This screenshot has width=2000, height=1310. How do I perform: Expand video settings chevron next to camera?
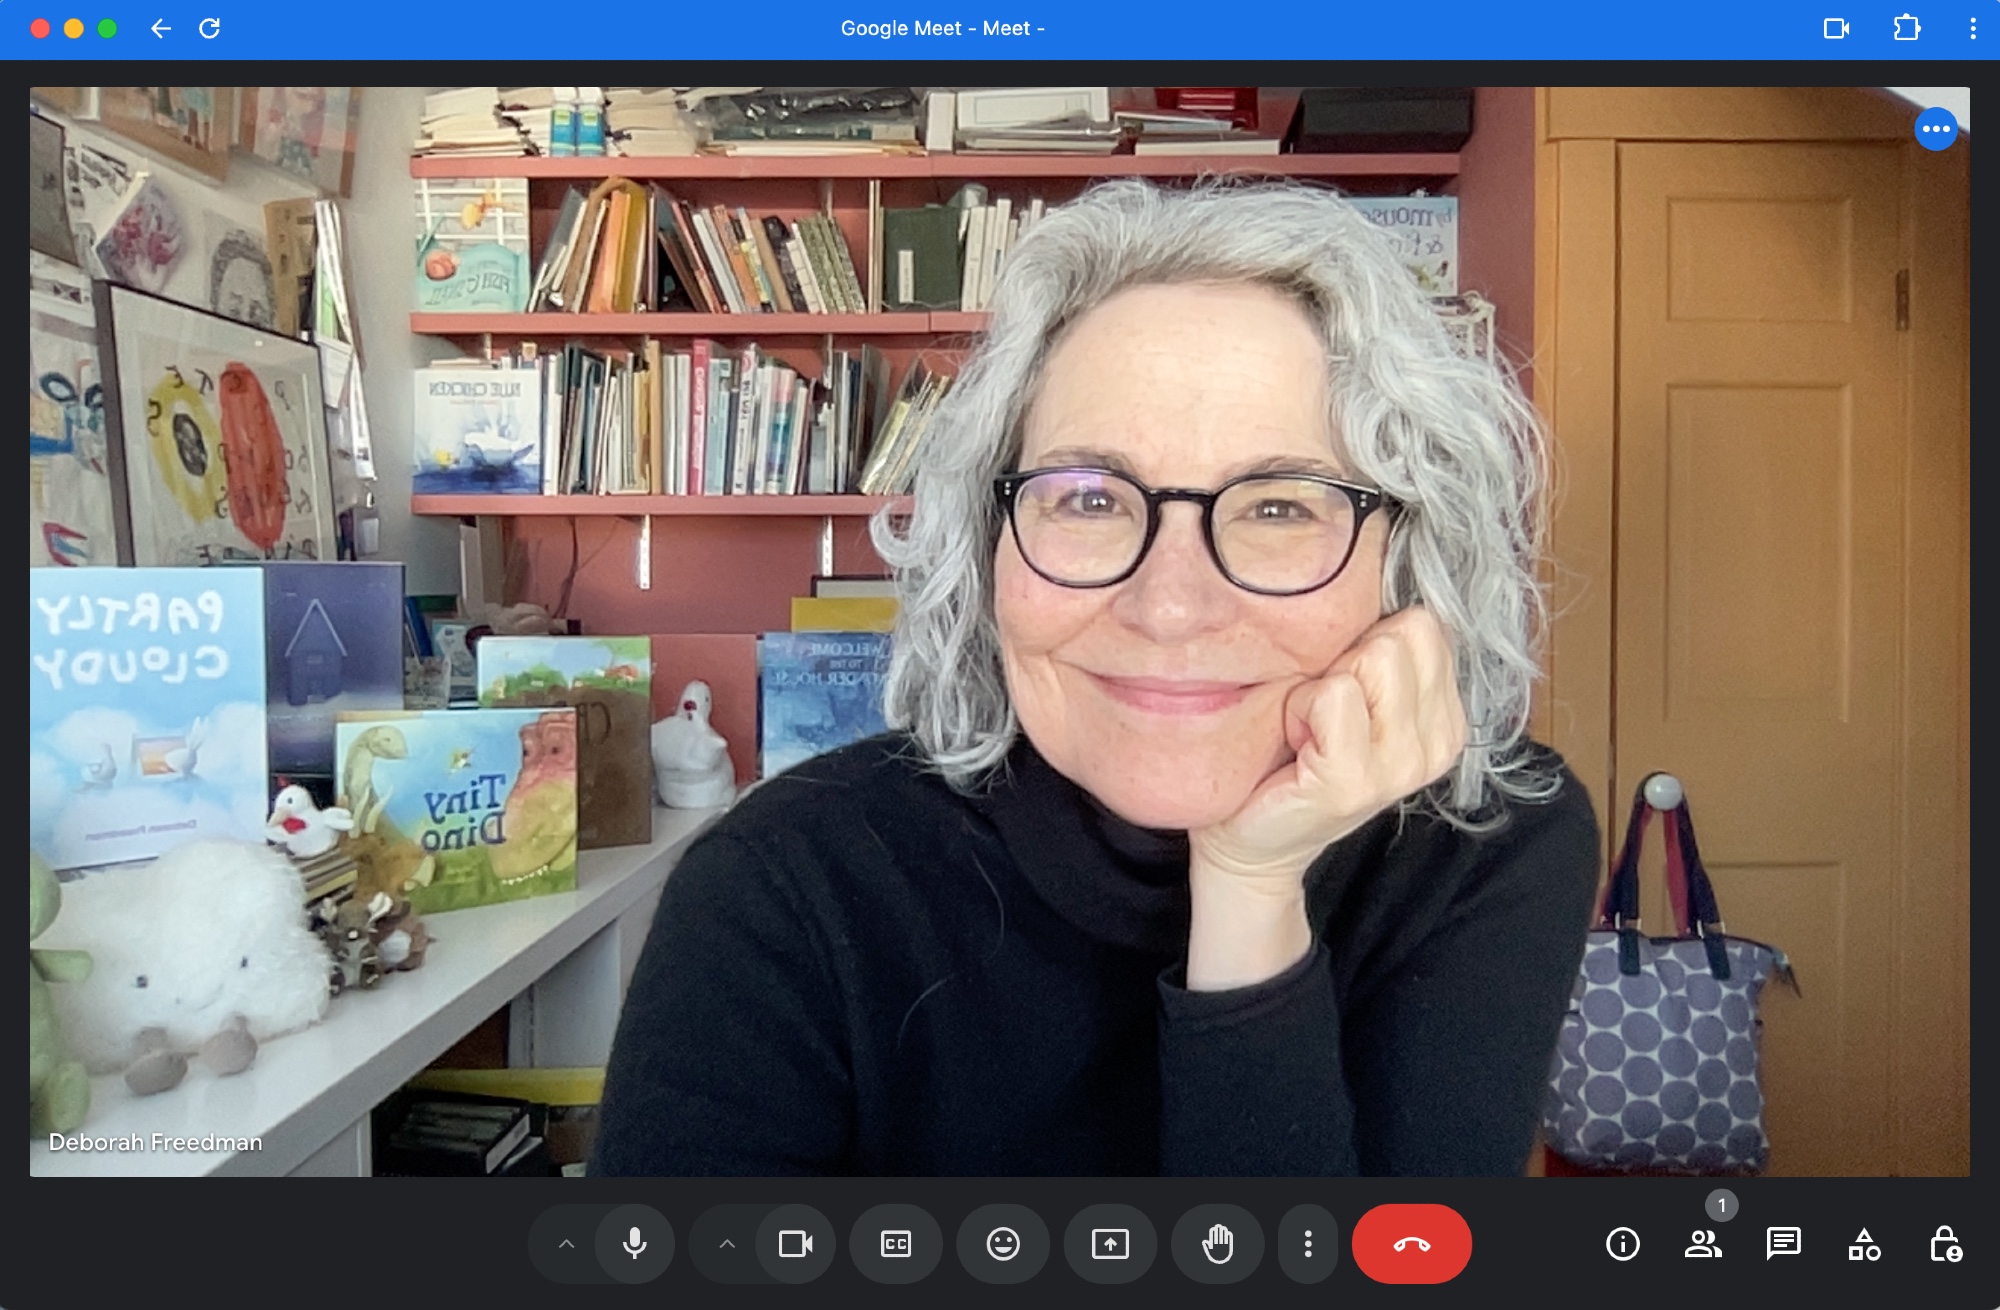tap(727, 1244)
